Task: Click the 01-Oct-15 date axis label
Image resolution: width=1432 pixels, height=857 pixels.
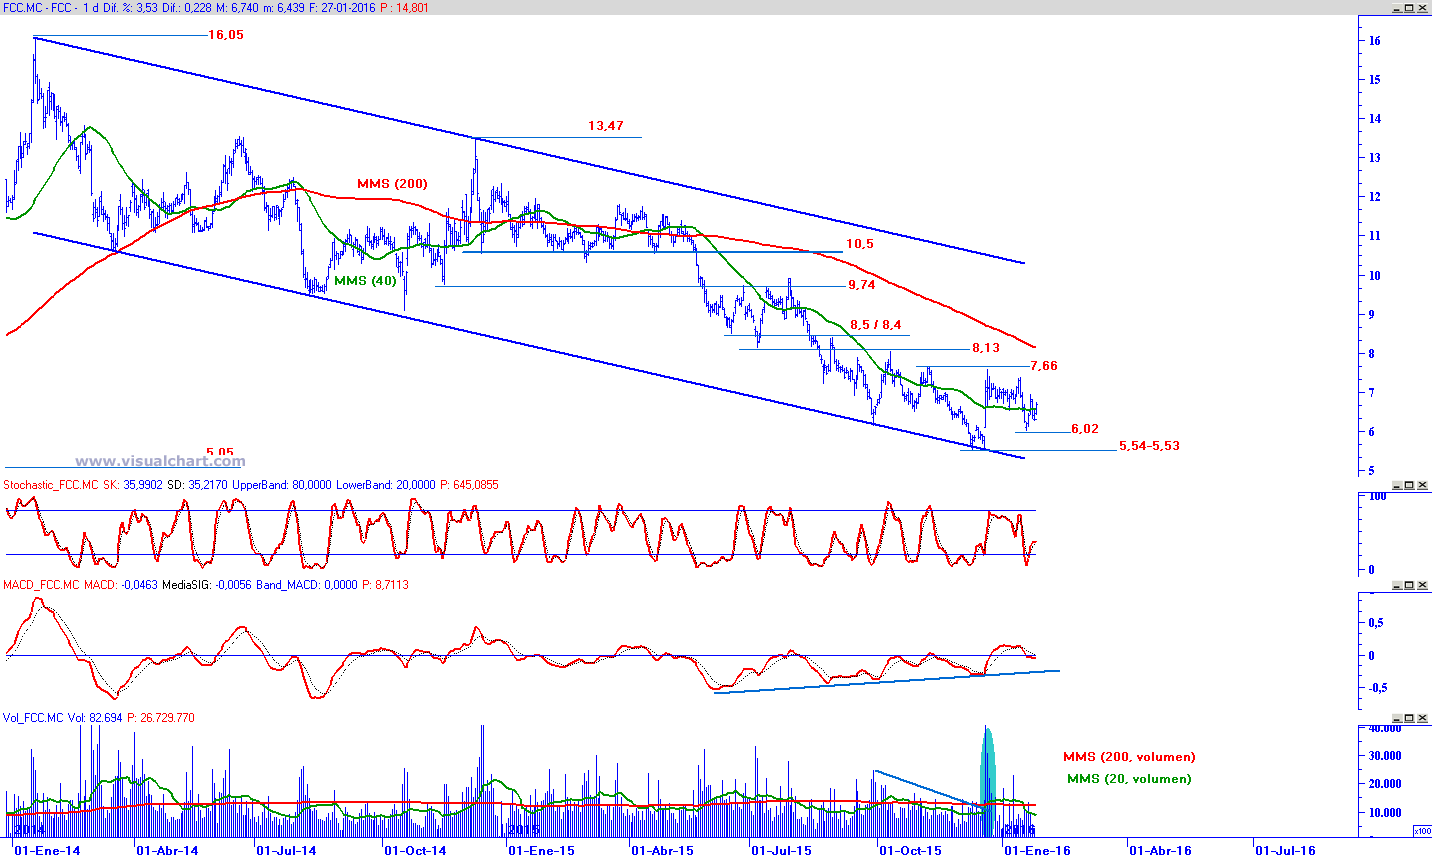Action: point(910,851)
